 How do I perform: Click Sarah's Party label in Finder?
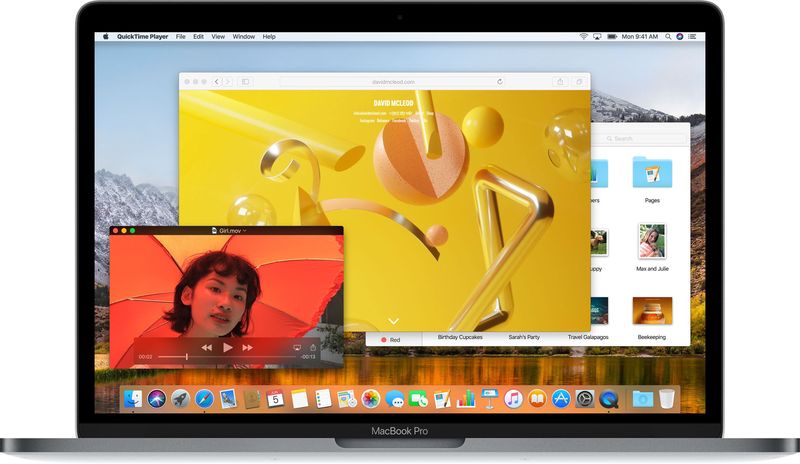(x=524, y=337)
